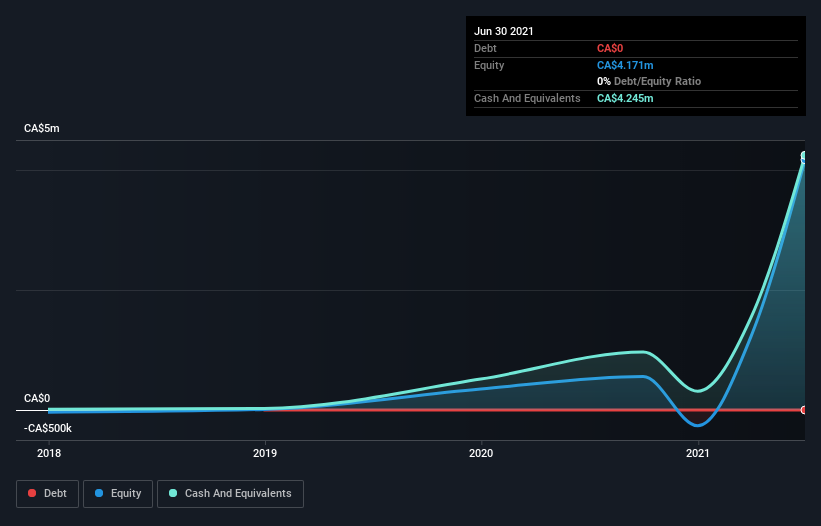Click the CA$5m y-axis label
This screenshot has width=821, height=526.
coord(42,129)
